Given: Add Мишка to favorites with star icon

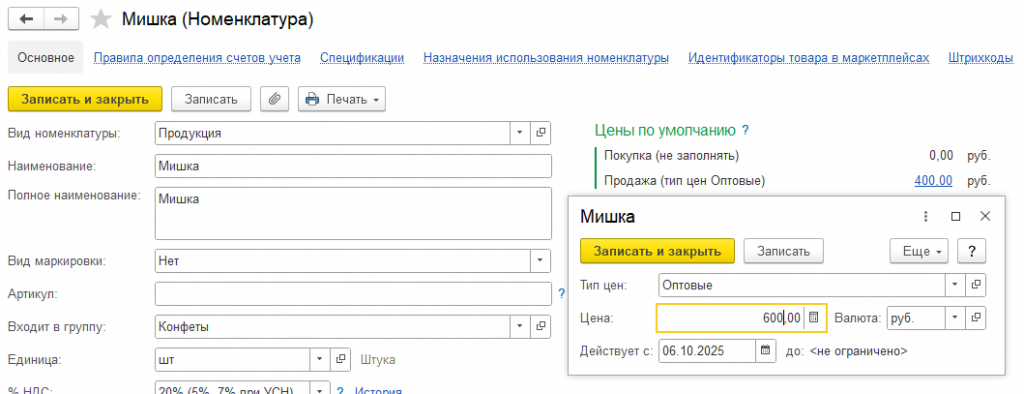Looking at the screenshot, I should [x=101, y=20].
